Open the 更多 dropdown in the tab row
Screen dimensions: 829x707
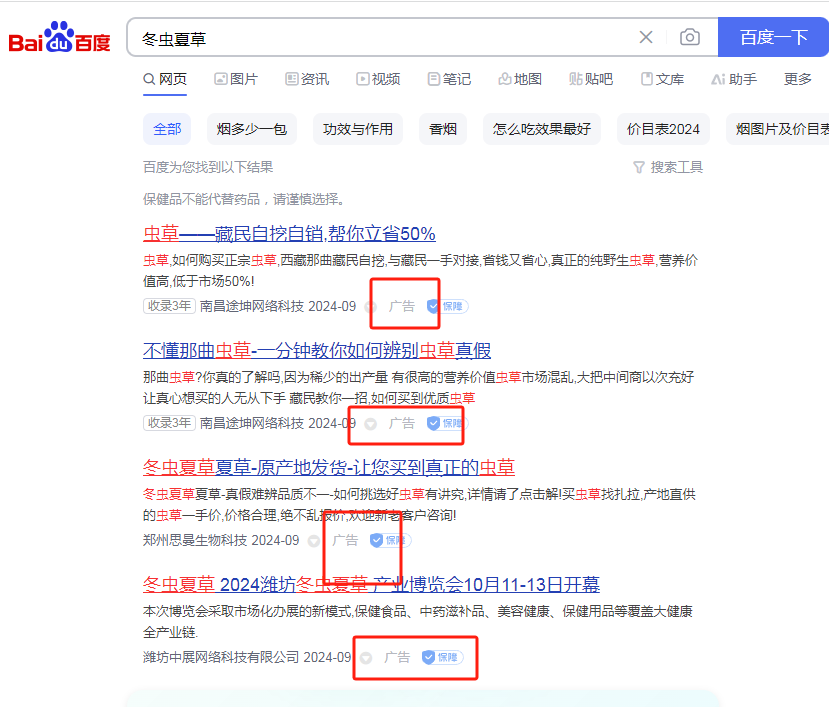797,78
